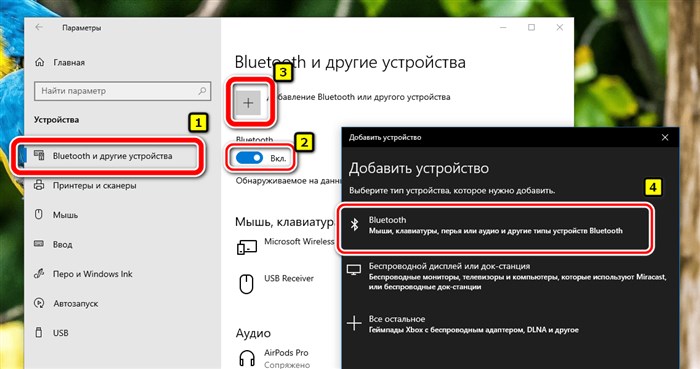Click the keyboard icon beside Ввод
700x369 pixels.
tap(39, 244)
